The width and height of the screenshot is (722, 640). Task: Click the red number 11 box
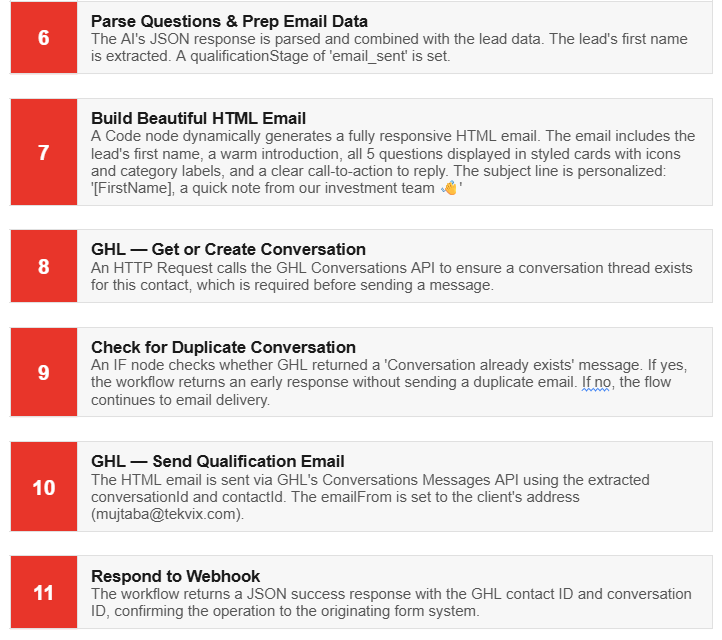44,592
